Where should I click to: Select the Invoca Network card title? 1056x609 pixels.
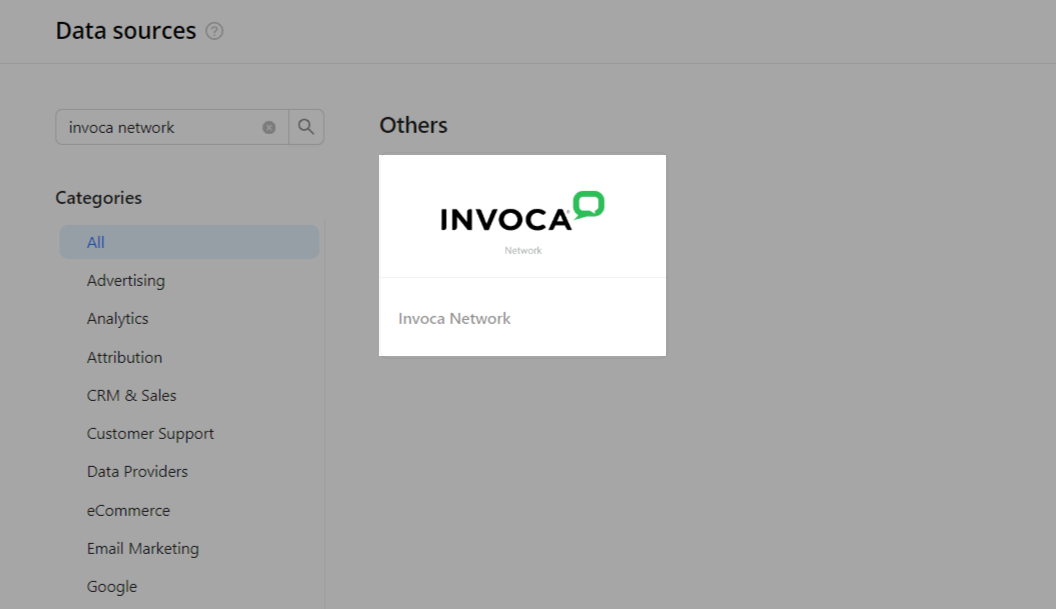[x=455, y=319]
